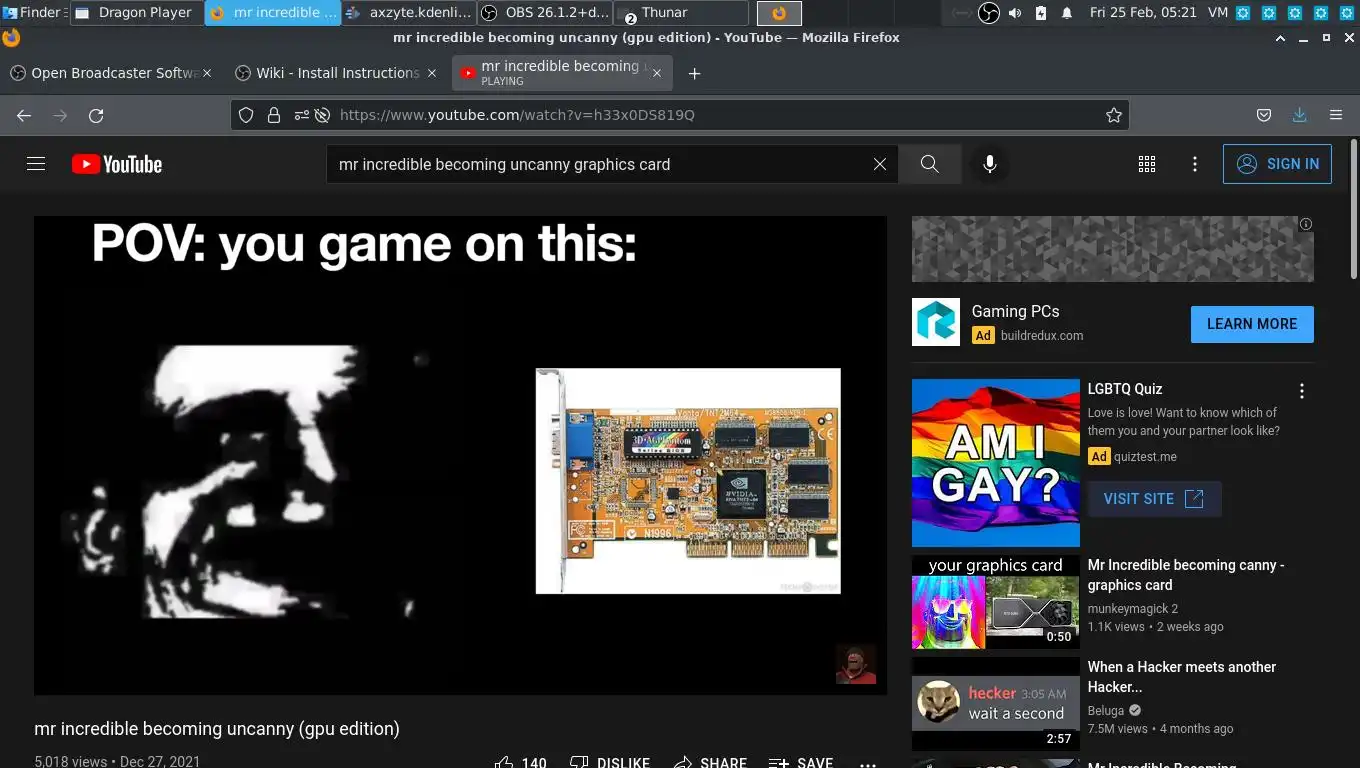This screenshot has width=1360, height=768.
Task: Switch to Thunar taskbar window
Action: click(x=680, y=13)
